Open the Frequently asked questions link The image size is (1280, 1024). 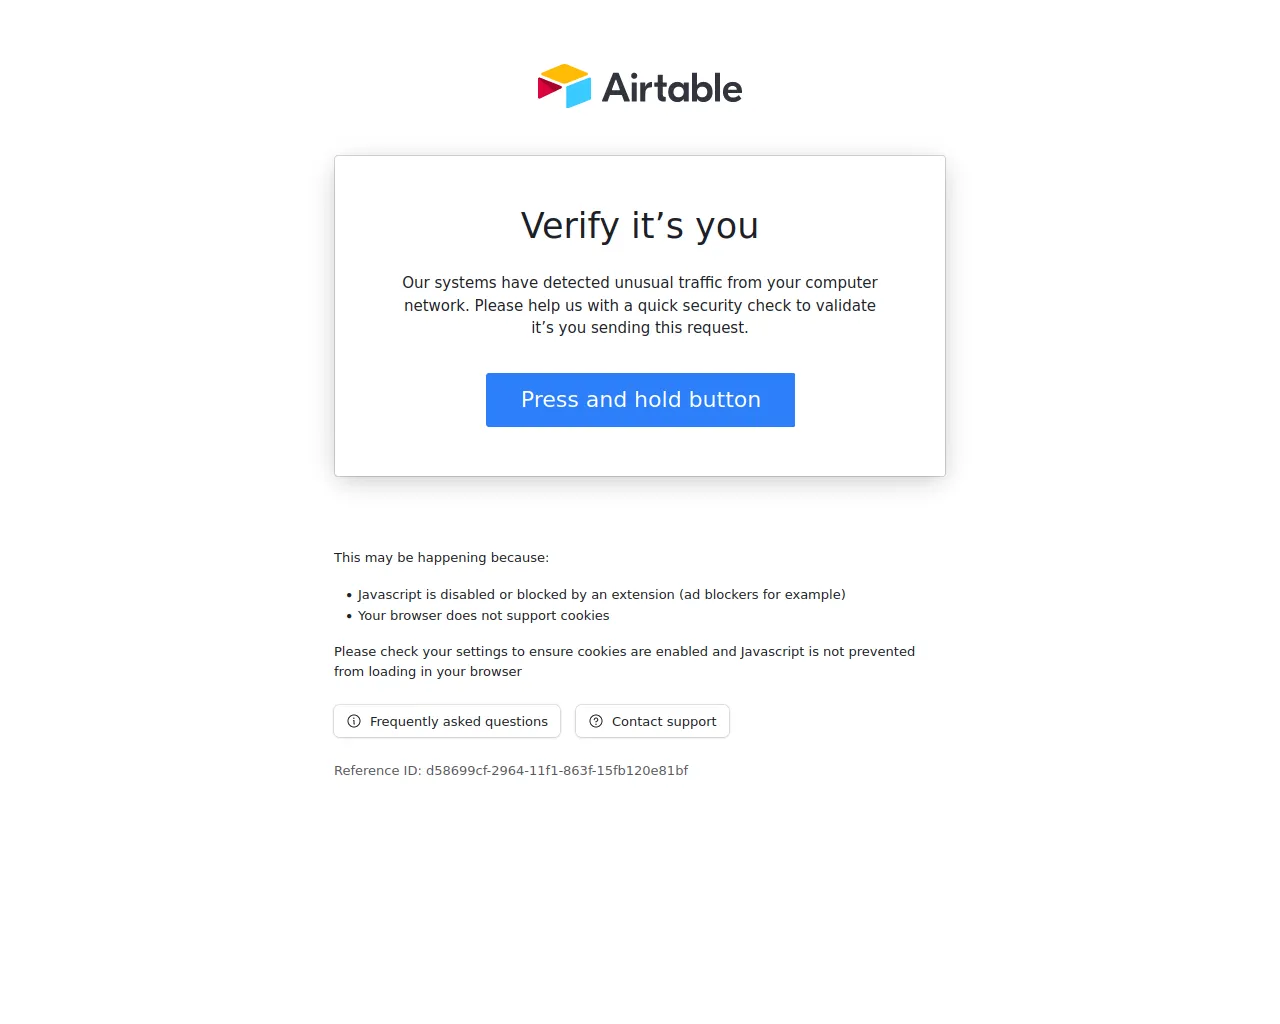458,721
